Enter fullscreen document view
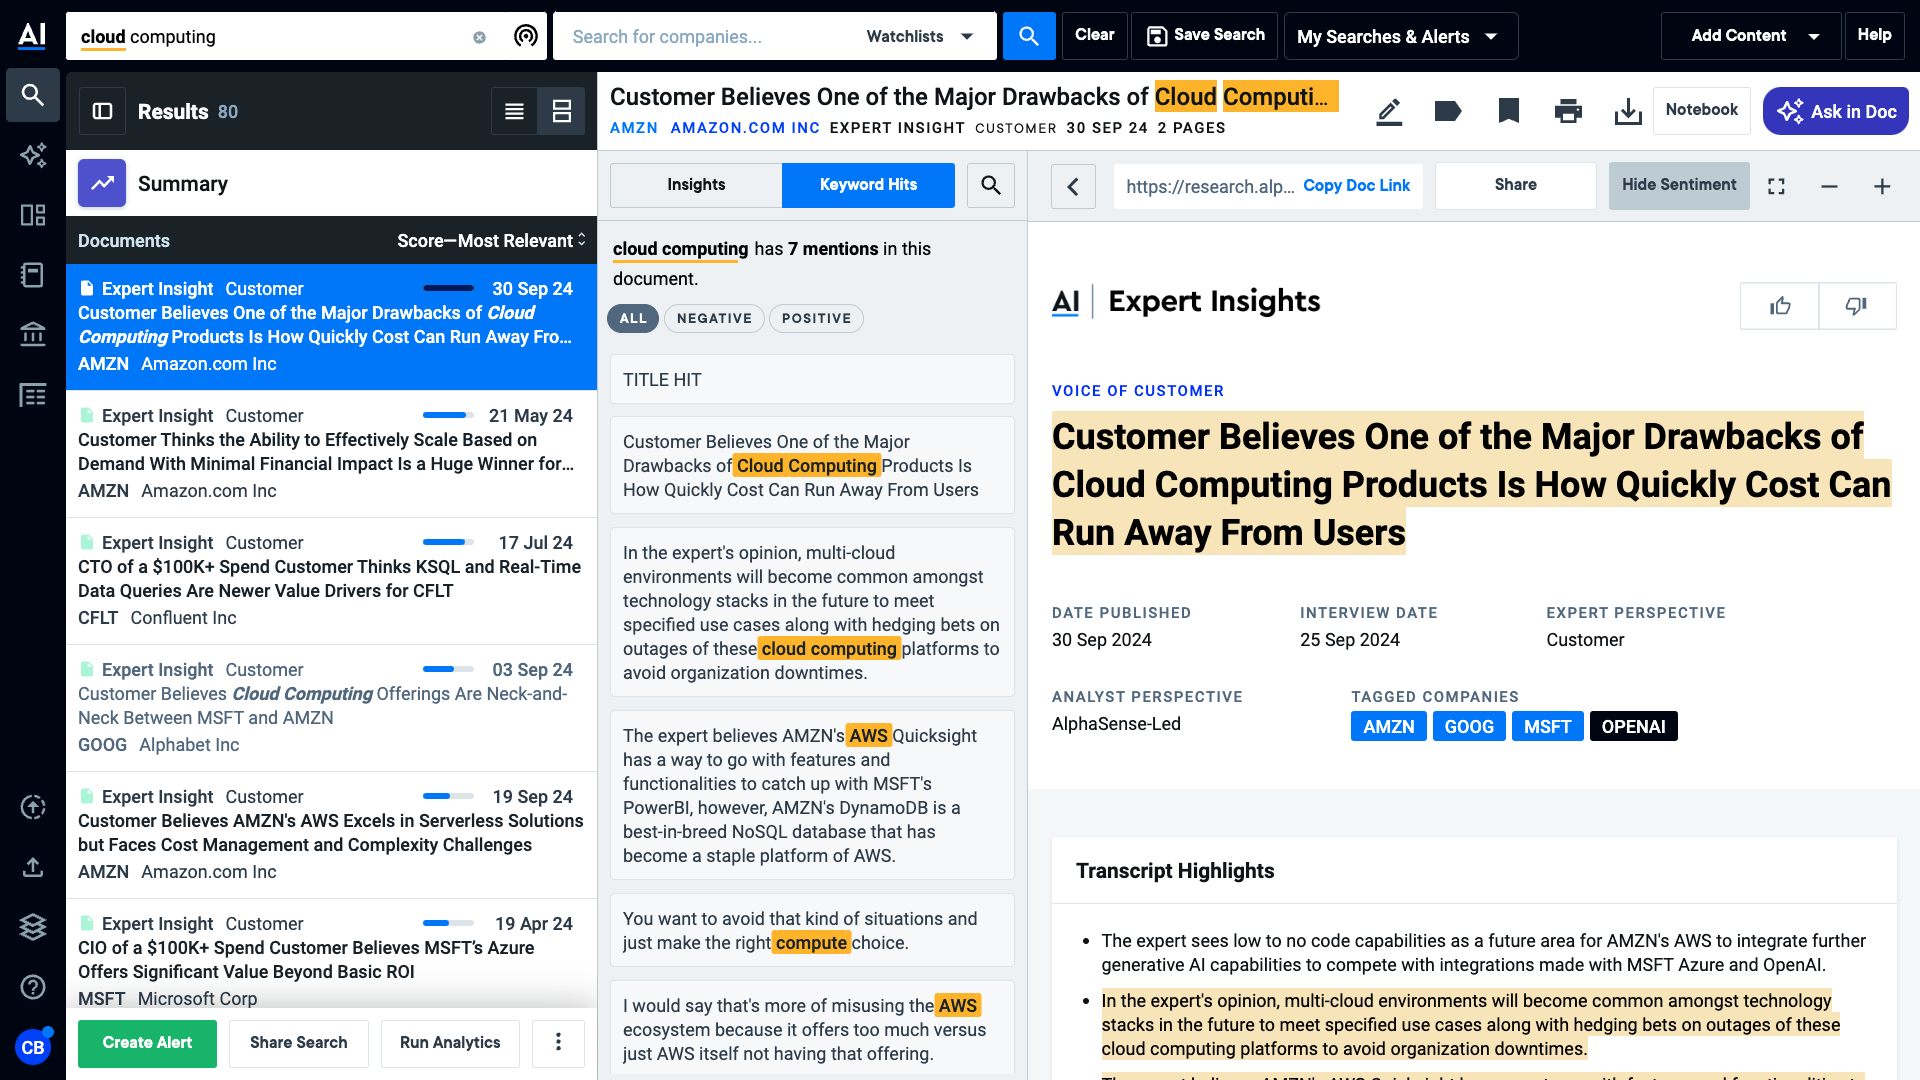1920x1080 pixels. click(1776, 186)
